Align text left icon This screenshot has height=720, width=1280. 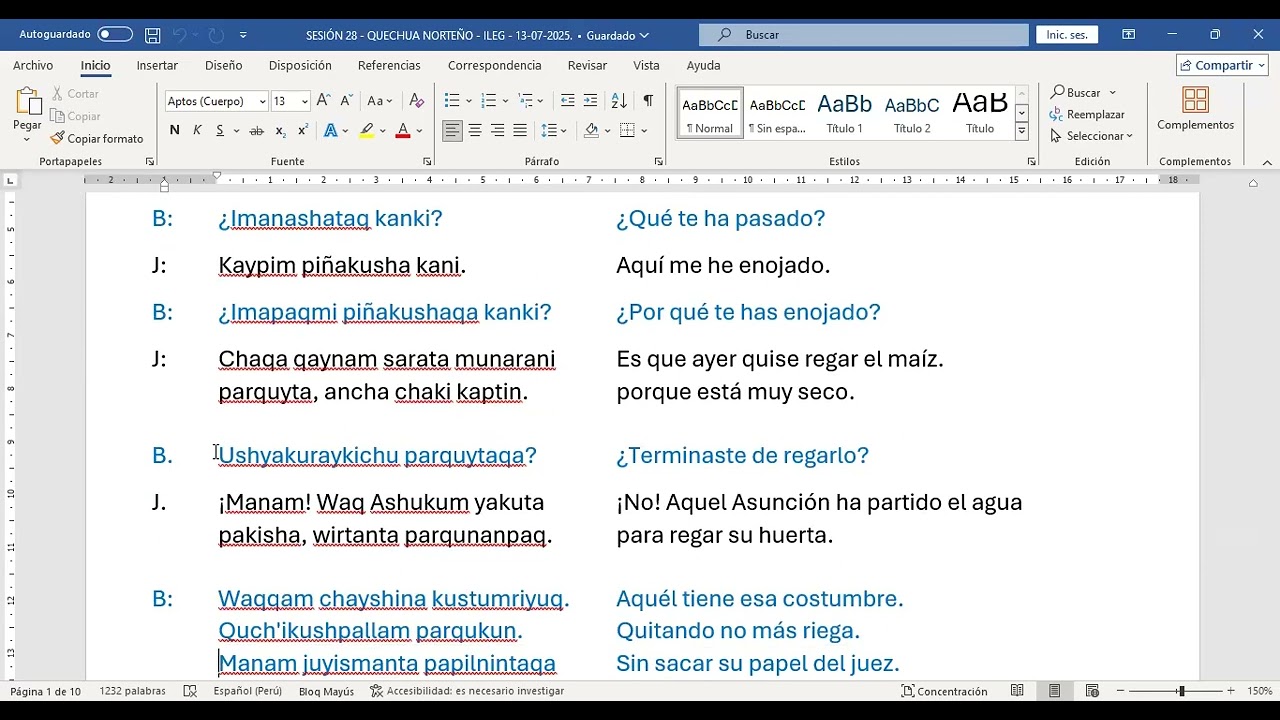pos(453,130)
